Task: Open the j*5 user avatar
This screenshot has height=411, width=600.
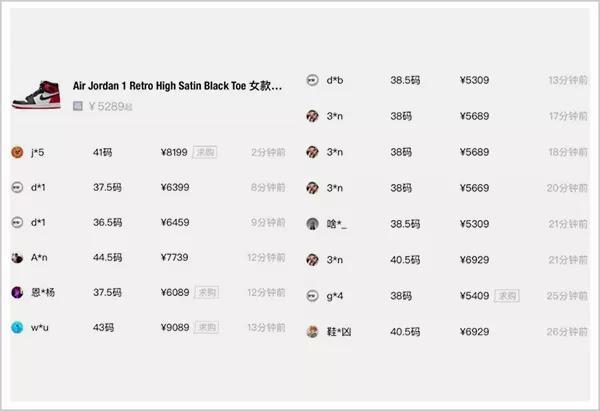Action: point(17,152)
